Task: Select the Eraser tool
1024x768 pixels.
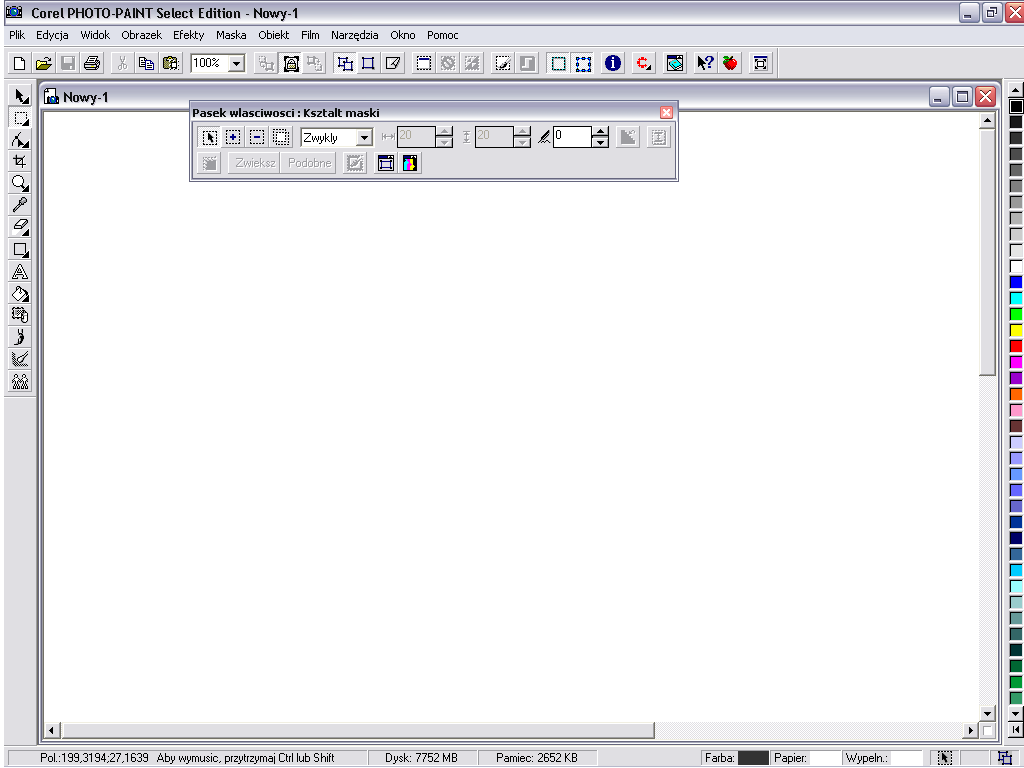Action: [x=20, y=227]
